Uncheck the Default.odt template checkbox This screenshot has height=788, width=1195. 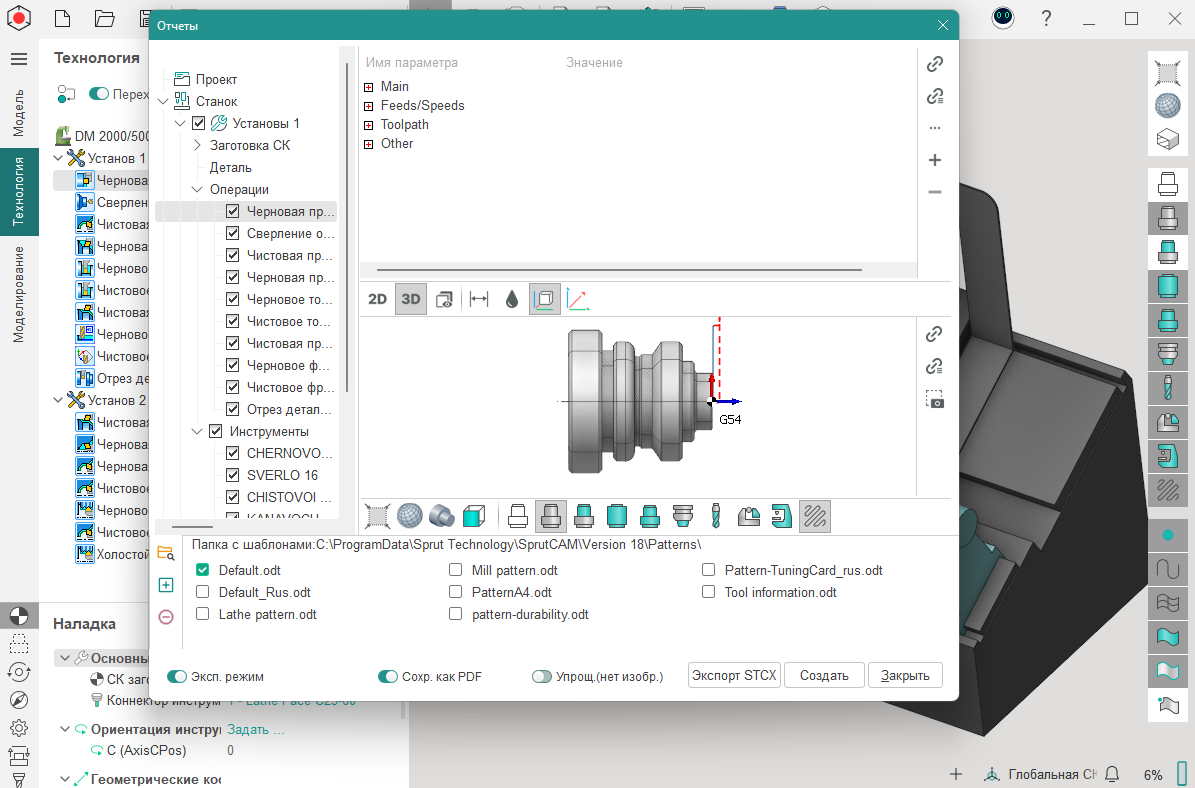[203, 570]
